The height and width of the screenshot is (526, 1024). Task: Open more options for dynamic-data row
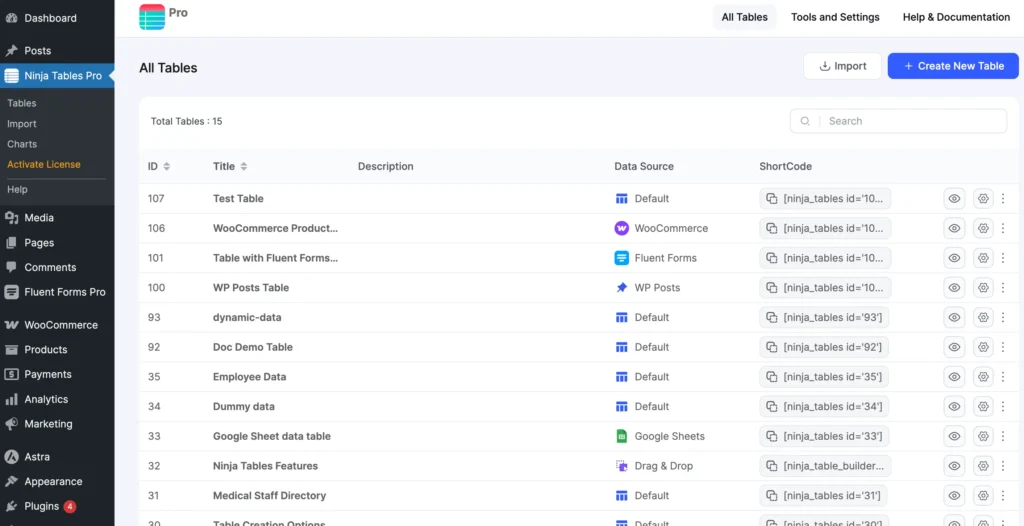coord(1003,318)
